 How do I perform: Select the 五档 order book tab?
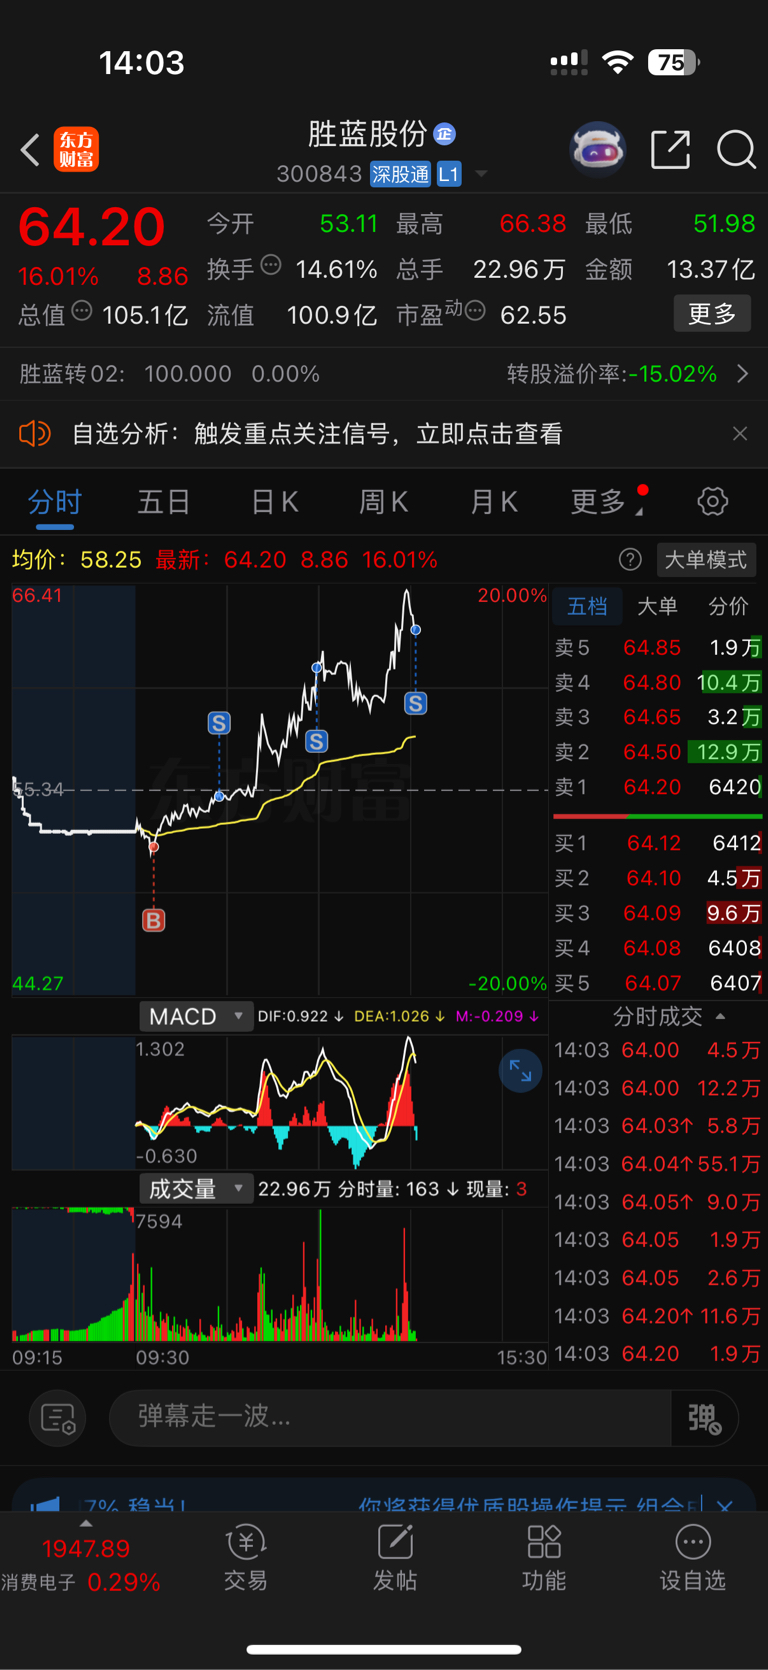587,606
